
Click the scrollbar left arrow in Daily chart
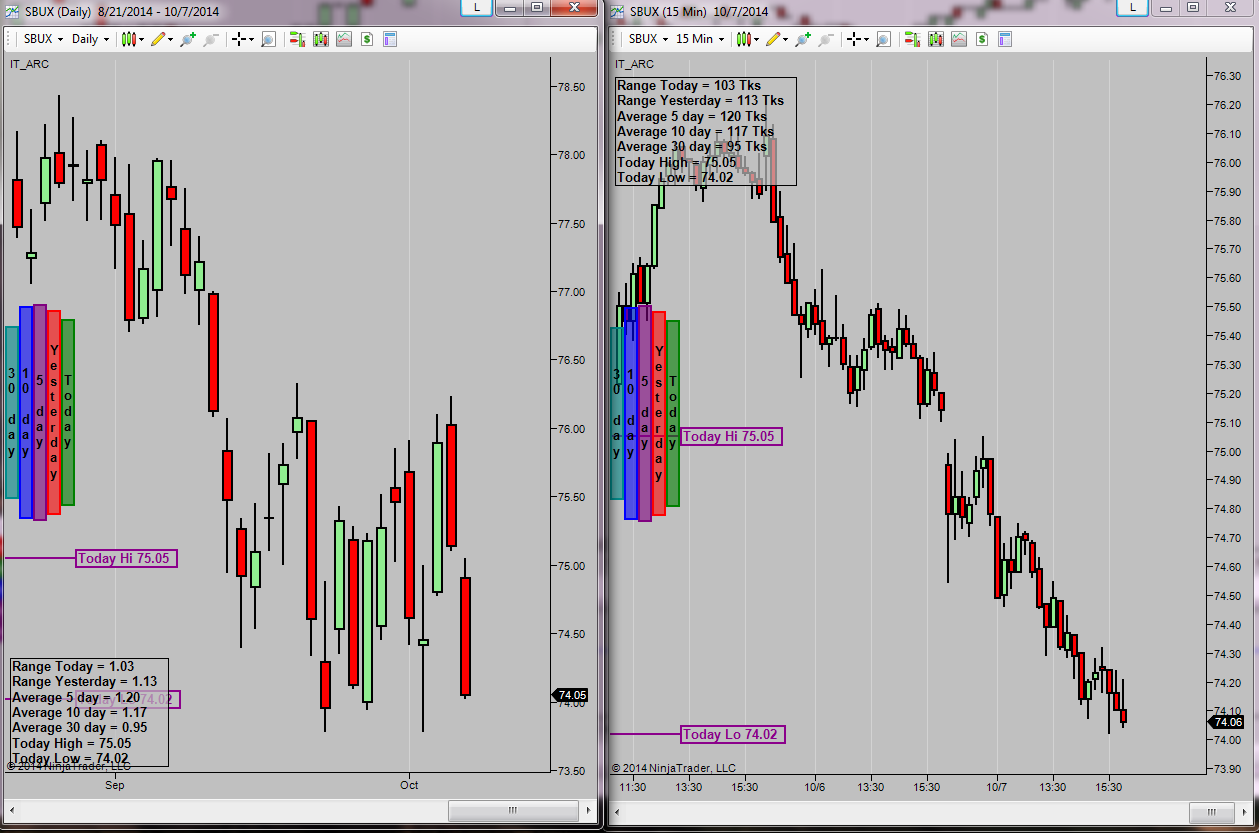point(11,810)
